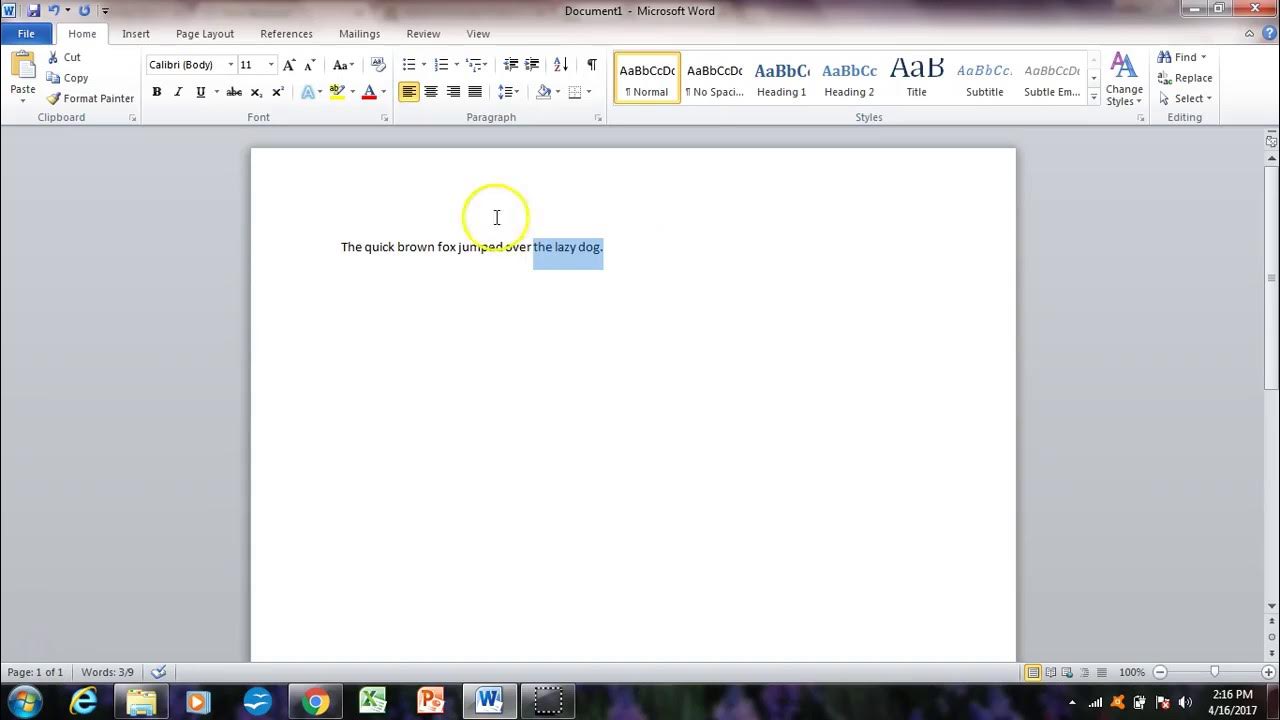Center align the paragraph

(x=431, y=91)
